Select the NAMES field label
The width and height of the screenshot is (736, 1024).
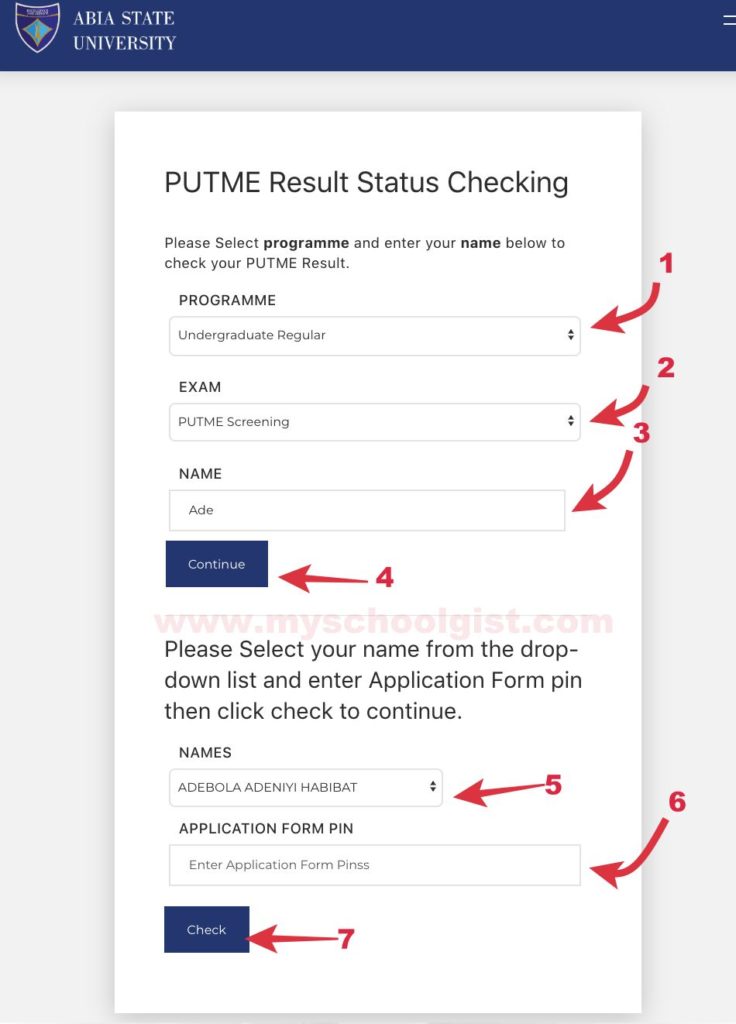(x=199, y=752)
